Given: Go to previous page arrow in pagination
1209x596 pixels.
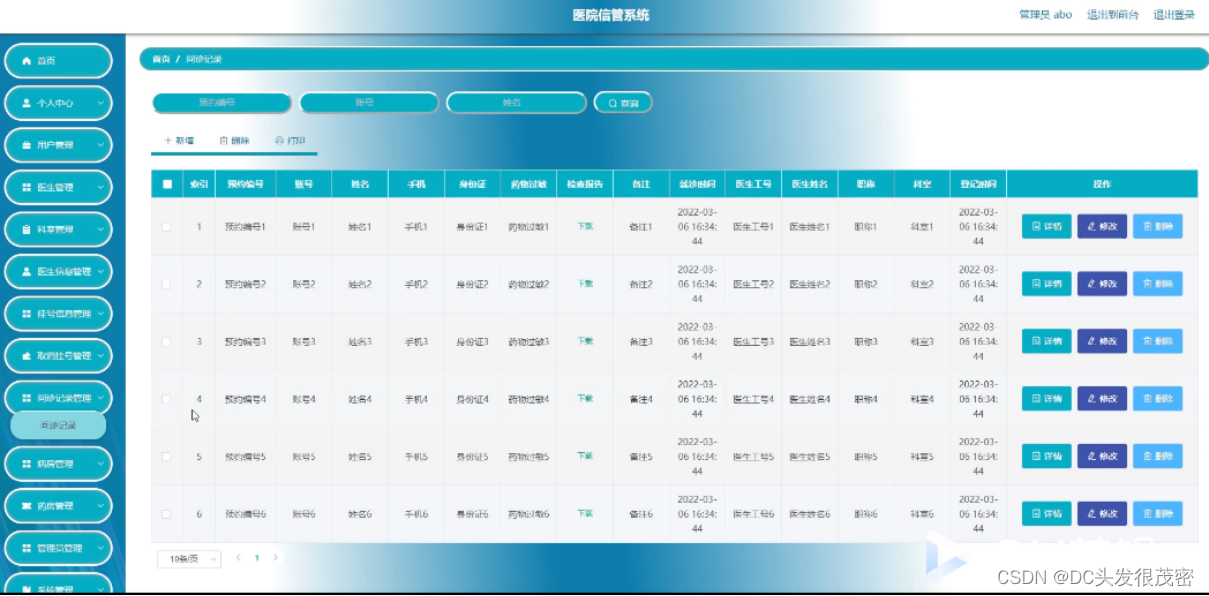Looking at the screenshot, I should pos(238,558).
